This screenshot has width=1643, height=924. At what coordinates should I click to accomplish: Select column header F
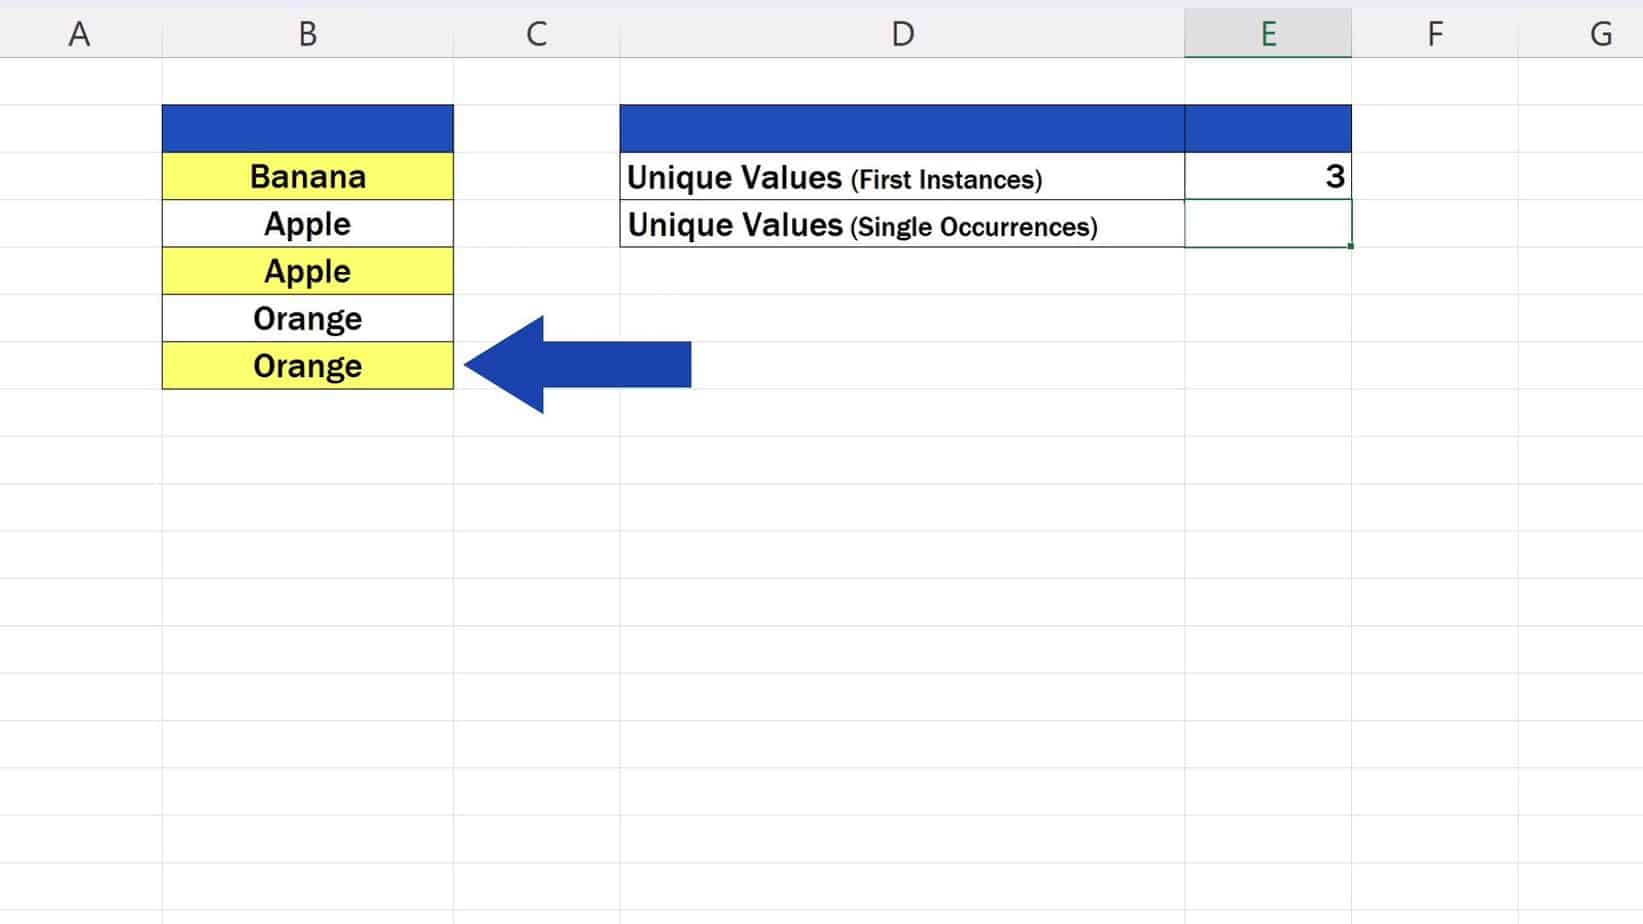coord(1435,32)
